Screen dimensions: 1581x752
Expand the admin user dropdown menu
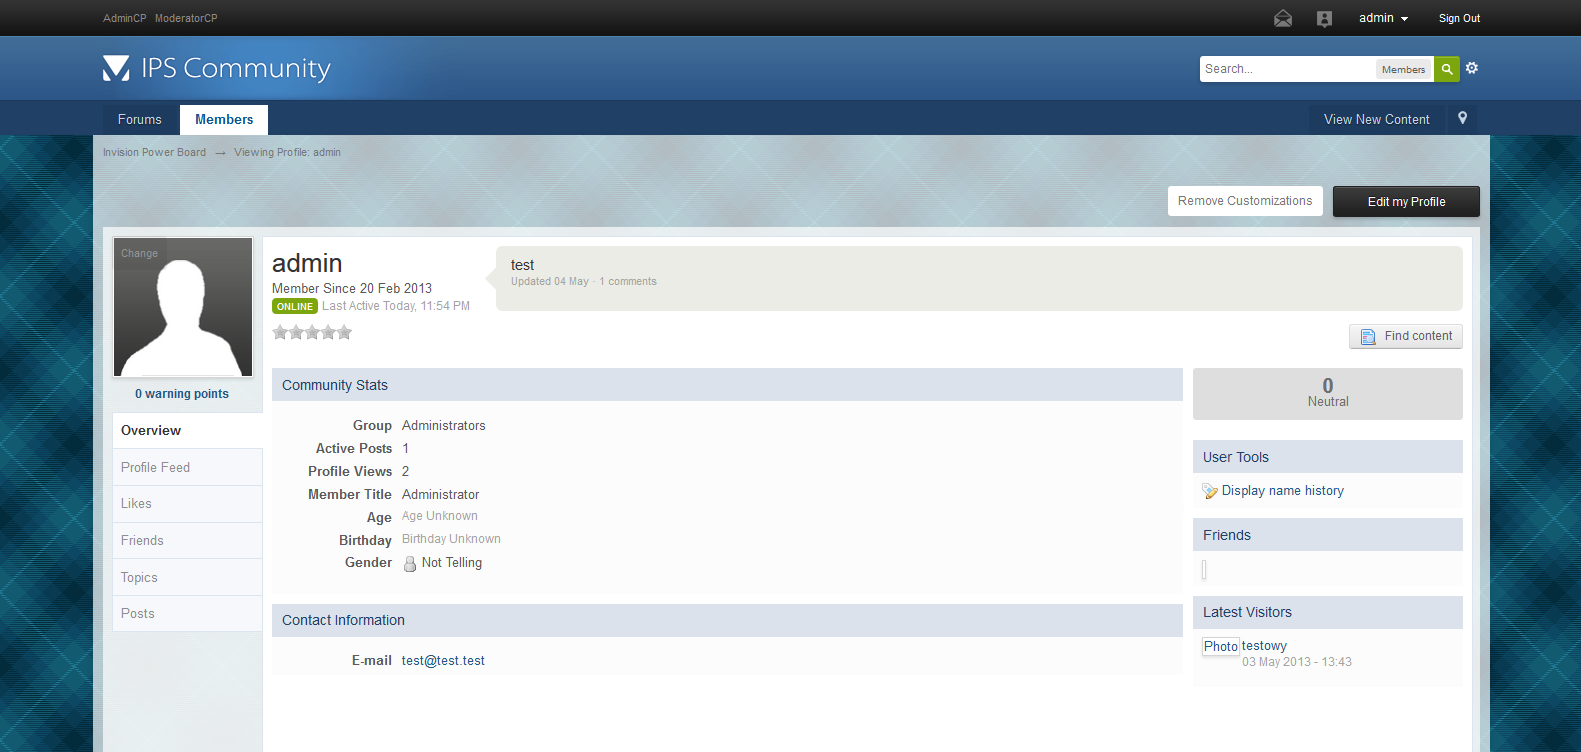coord(1383,18)
